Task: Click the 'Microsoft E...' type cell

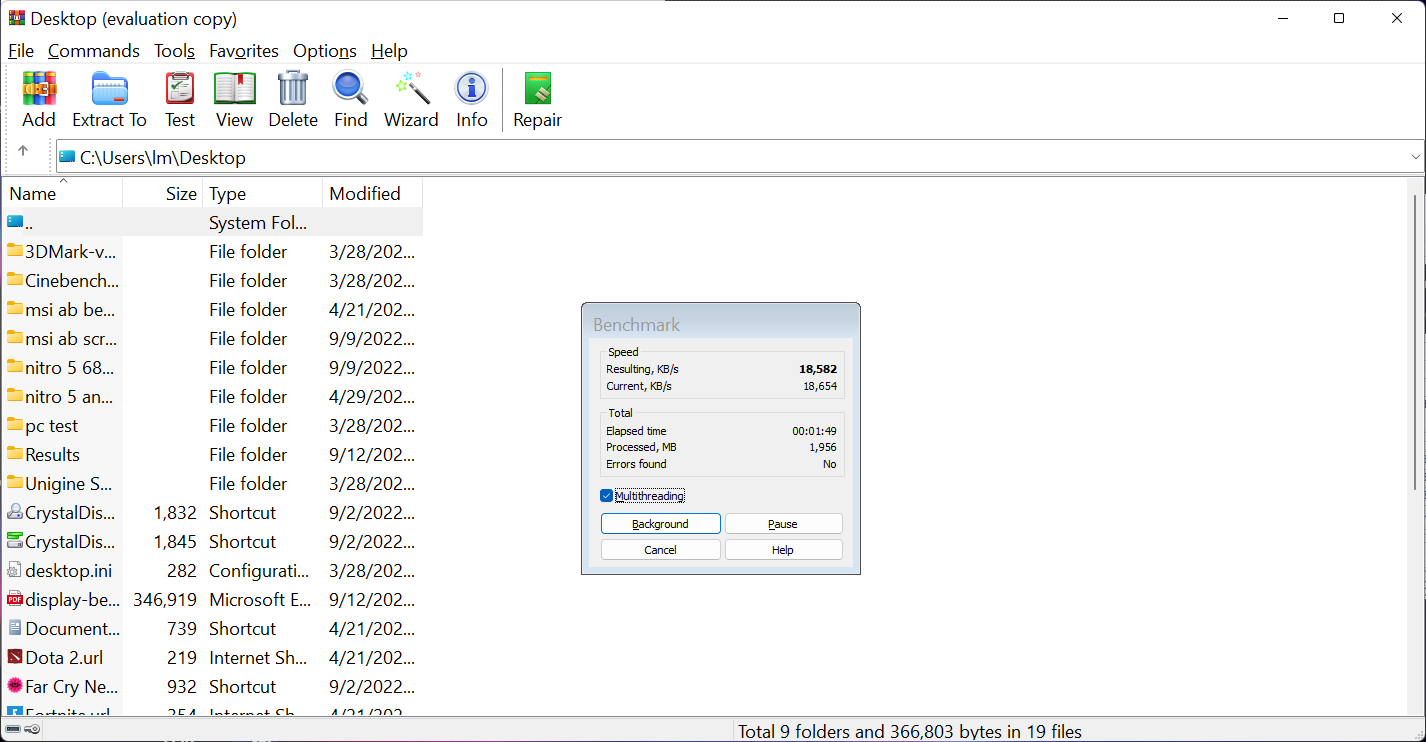Action: [258, 600]
